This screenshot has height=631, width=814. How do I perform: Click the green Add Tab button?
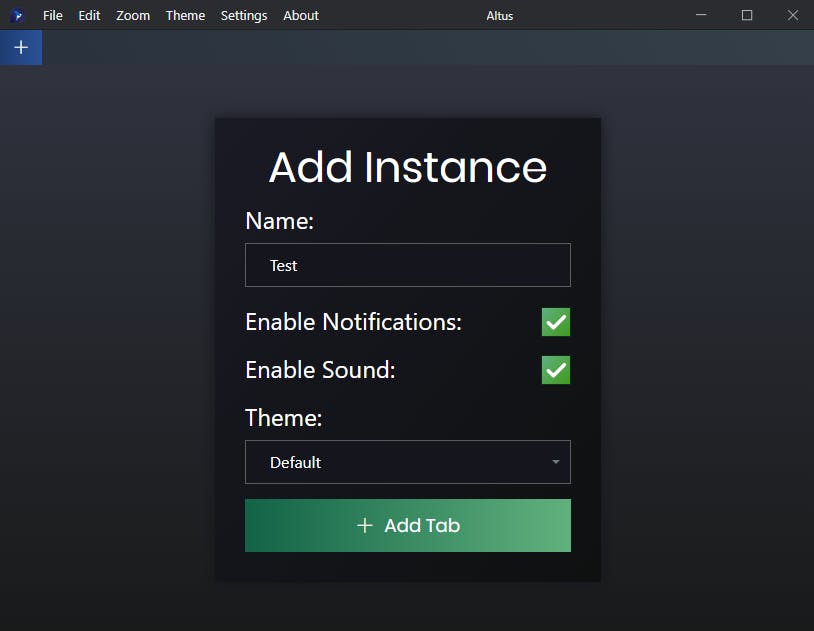pos(408,525)
